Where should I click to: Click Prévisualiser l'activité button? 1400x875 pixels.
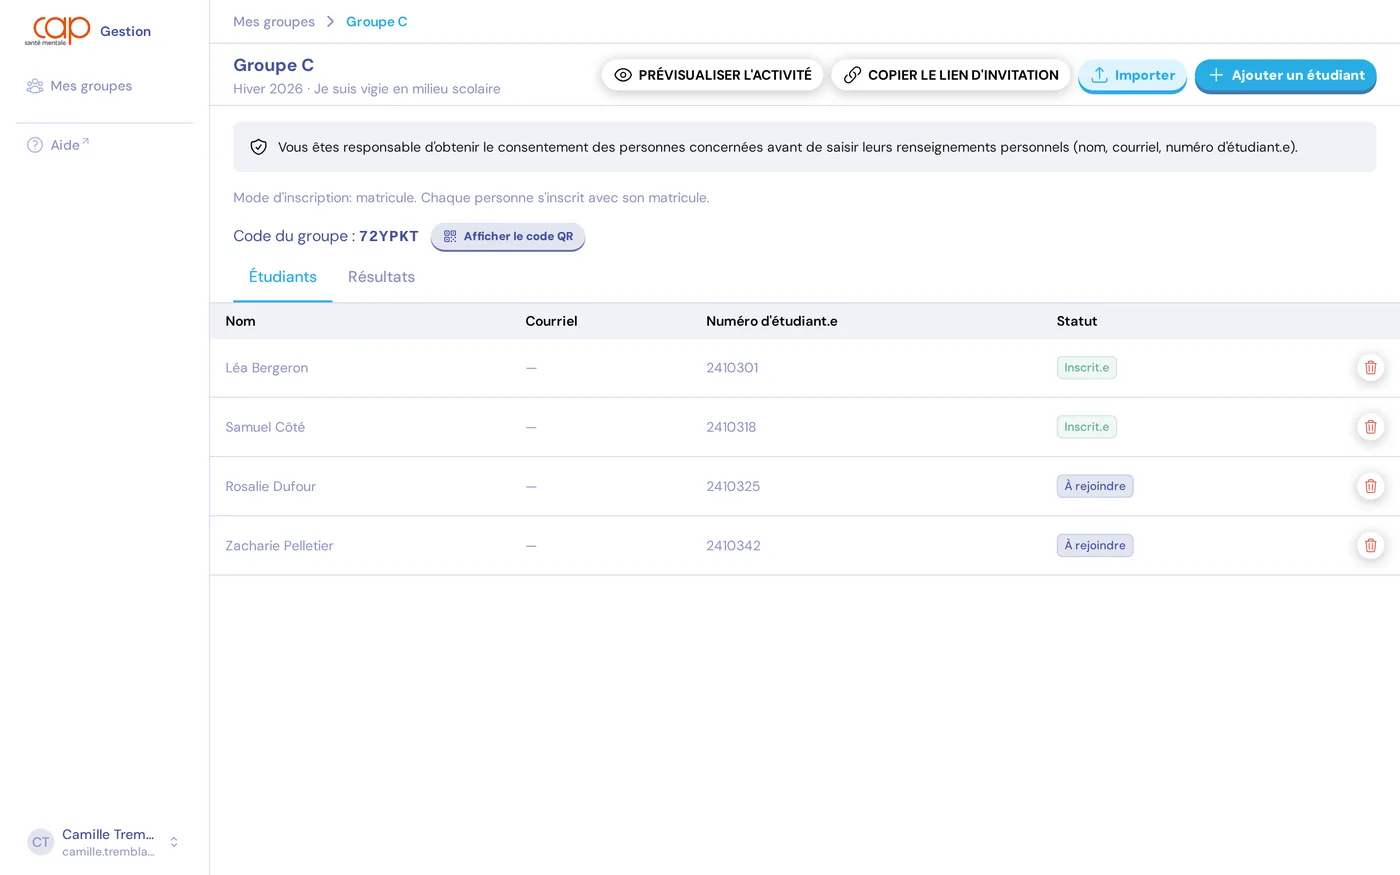pos(712,75)
